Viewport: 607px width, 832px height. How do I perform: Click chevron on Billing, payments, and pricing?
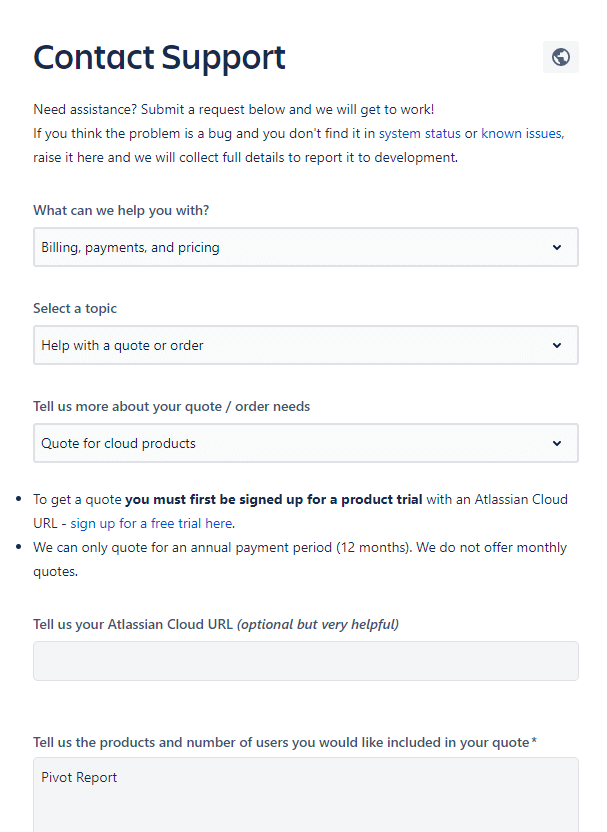tap(557, 247)
